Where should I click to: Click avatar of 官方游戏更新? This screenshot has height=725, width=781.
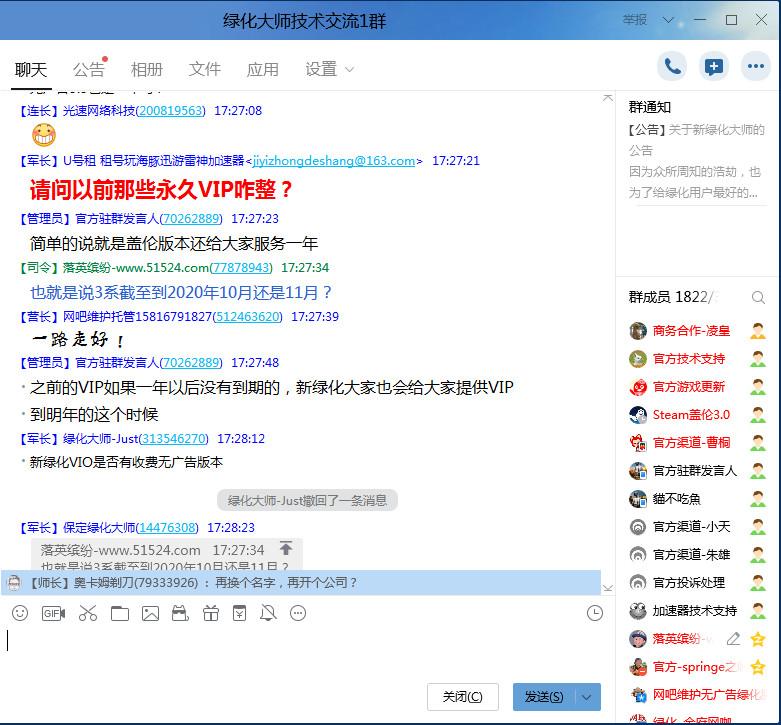click(x=638, y=387)
